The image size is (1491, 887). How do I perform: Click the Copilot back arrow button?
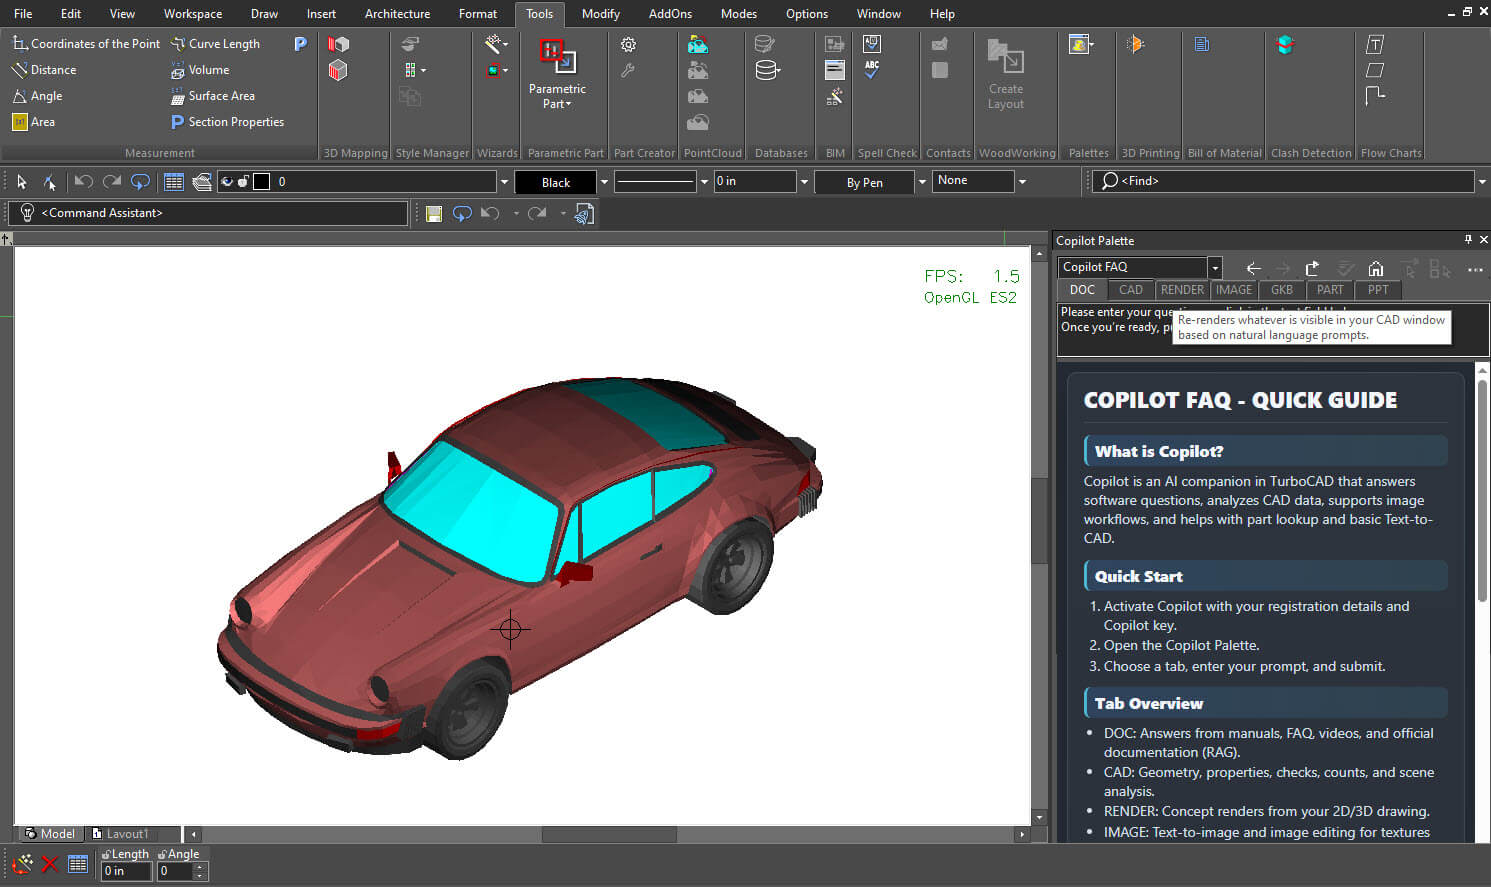(x=1253, y=268)
